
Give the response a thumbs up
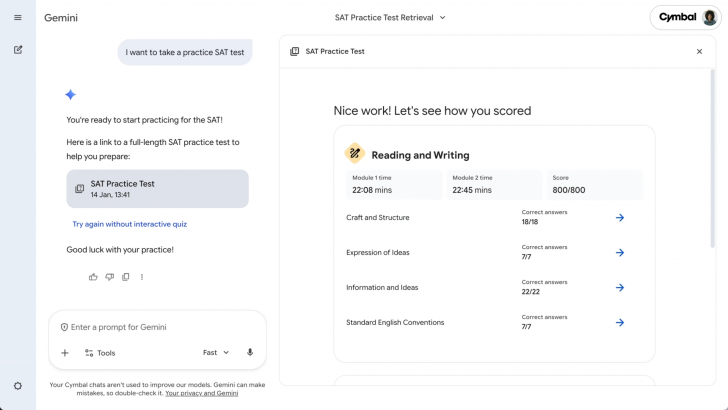(x=93, y=277)
